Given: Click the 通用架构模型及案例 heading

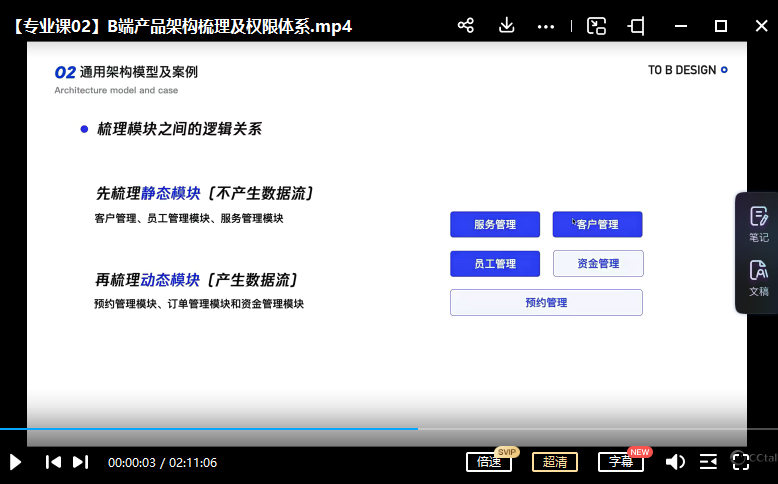Looking at the screenshot, I should [138, 72].
